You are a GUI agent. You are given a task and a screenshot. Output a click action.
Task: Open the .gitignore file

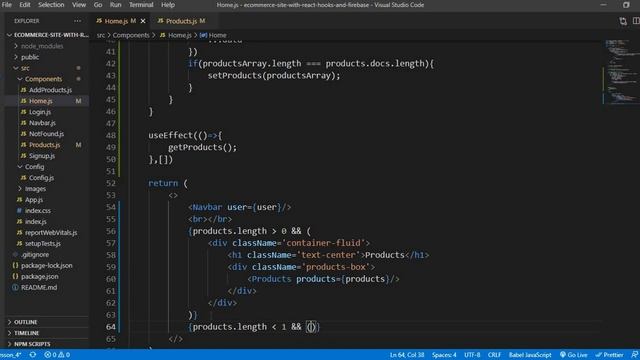click(35, 255)
